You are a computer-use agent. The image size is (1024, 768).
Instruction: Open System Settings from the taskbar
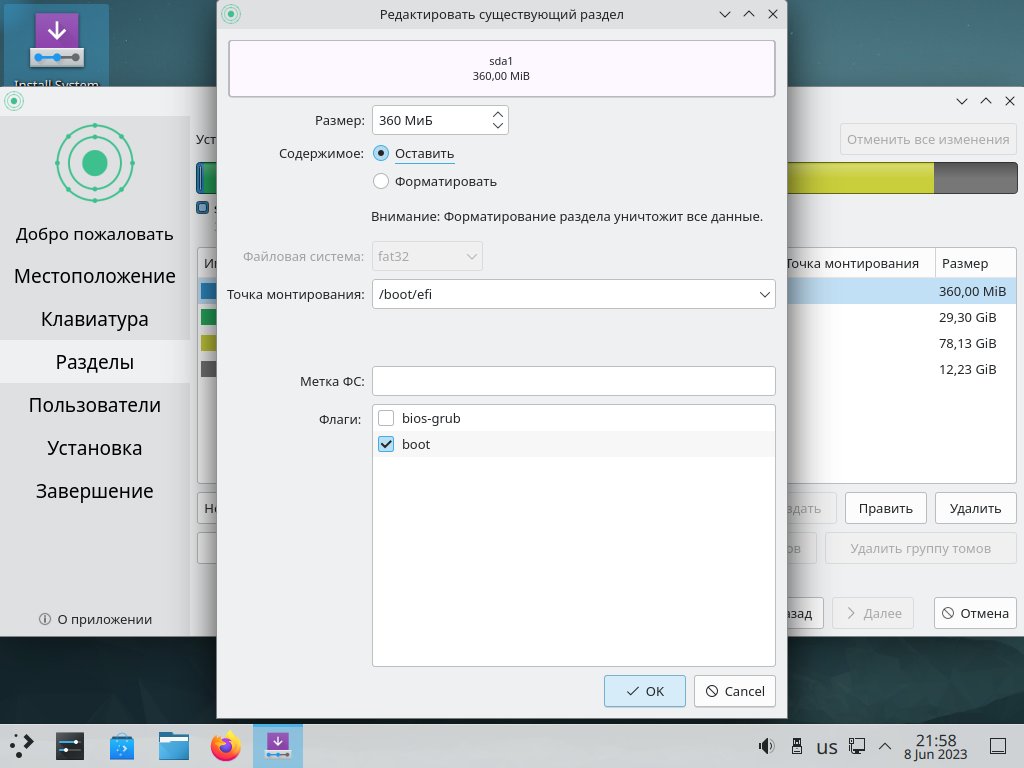coord(69,746)
